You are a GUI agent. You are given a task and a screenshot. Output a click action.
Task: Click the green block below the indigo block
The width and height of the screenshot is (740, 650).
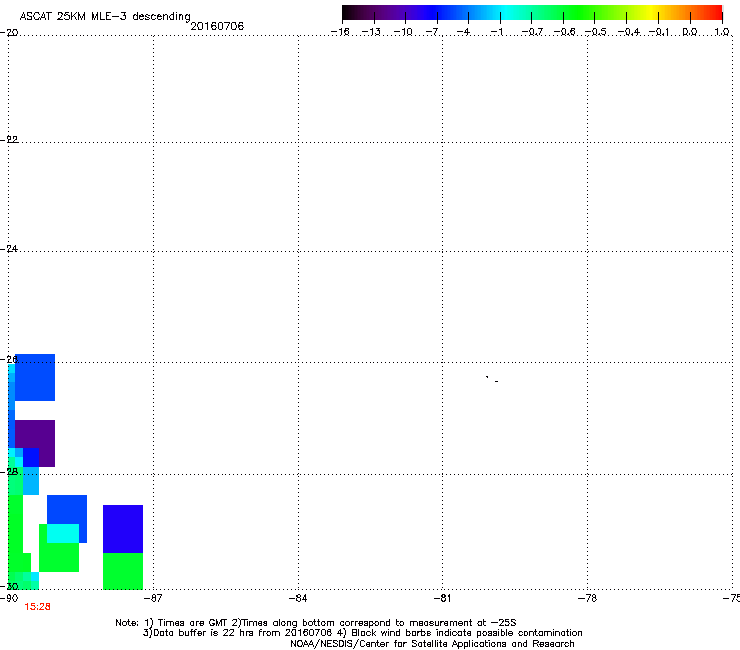(x=123, y=571)
